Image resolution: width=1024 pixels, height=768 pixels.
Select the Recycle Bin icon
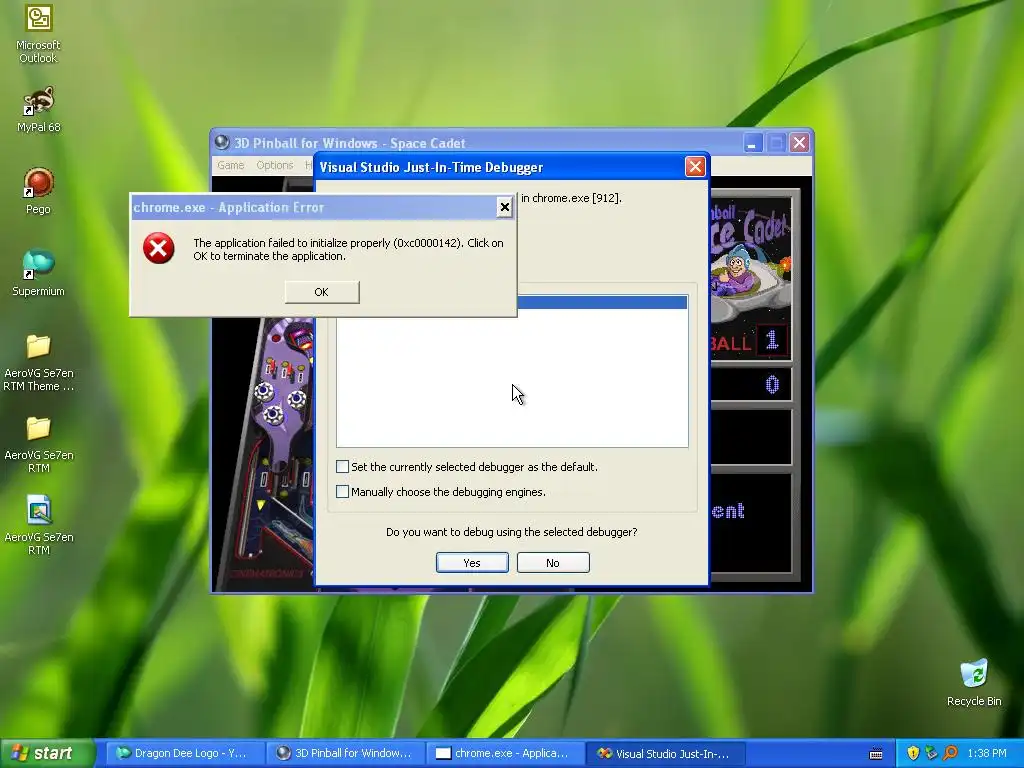[974, 682]
